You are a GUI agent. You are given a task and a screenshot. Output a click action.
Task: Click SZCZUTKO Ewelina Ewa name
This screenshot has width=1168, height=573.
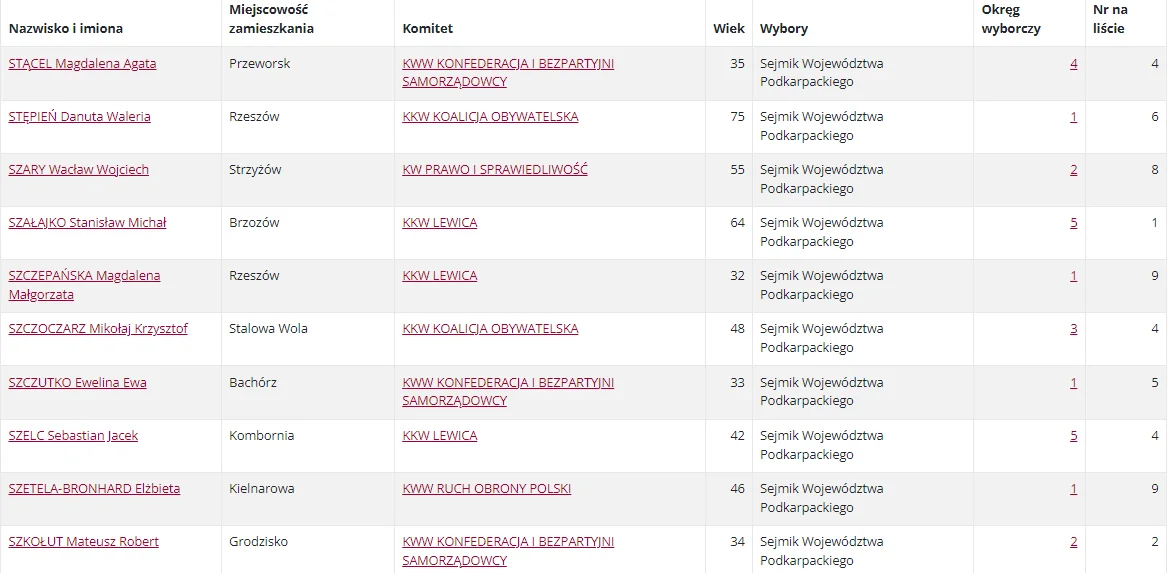(x=77, y=383)
